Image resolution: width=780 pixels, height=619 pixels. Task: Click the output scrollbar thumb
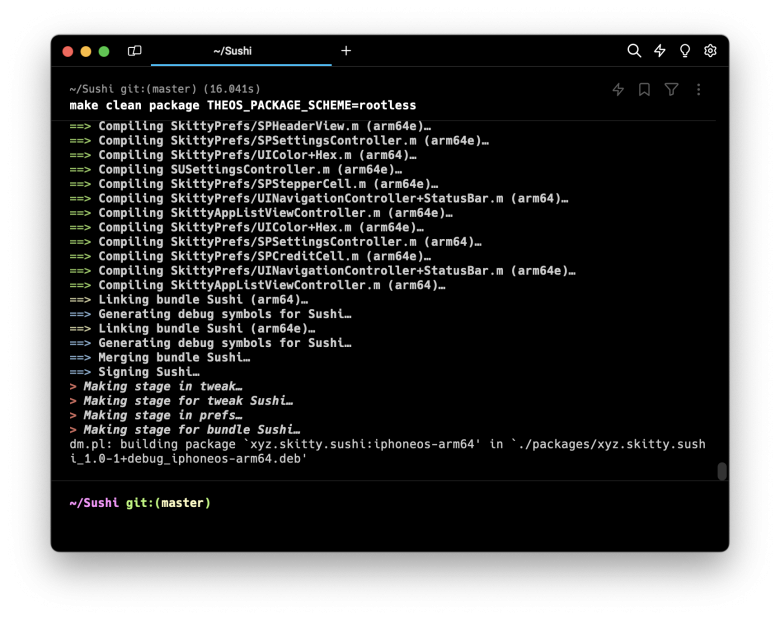(x=722, y=471)
